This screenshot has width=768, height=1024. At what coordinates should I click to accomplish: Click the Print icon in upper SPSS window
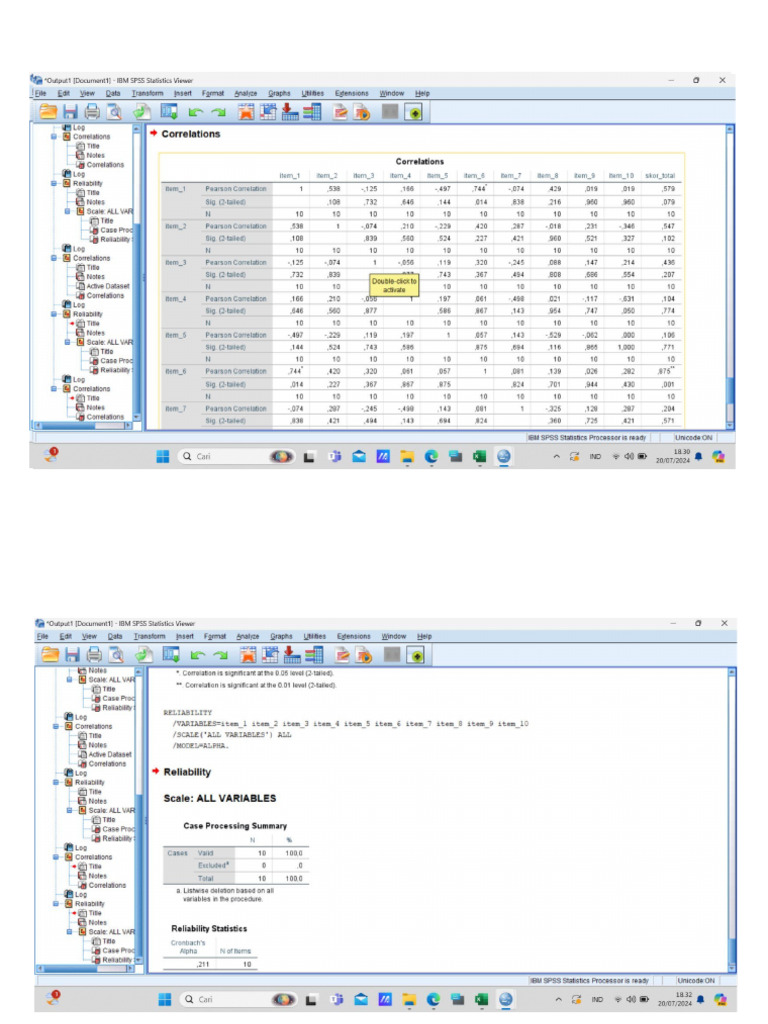(x=92, y=112)
